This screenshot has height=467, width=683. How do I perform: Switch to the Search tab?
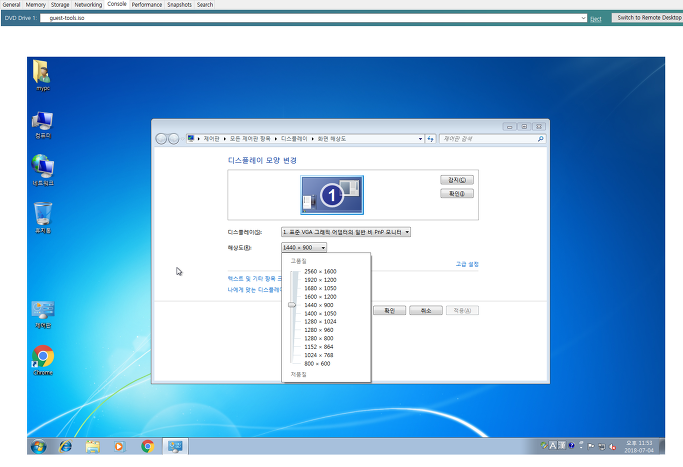[x=205, y=5]
